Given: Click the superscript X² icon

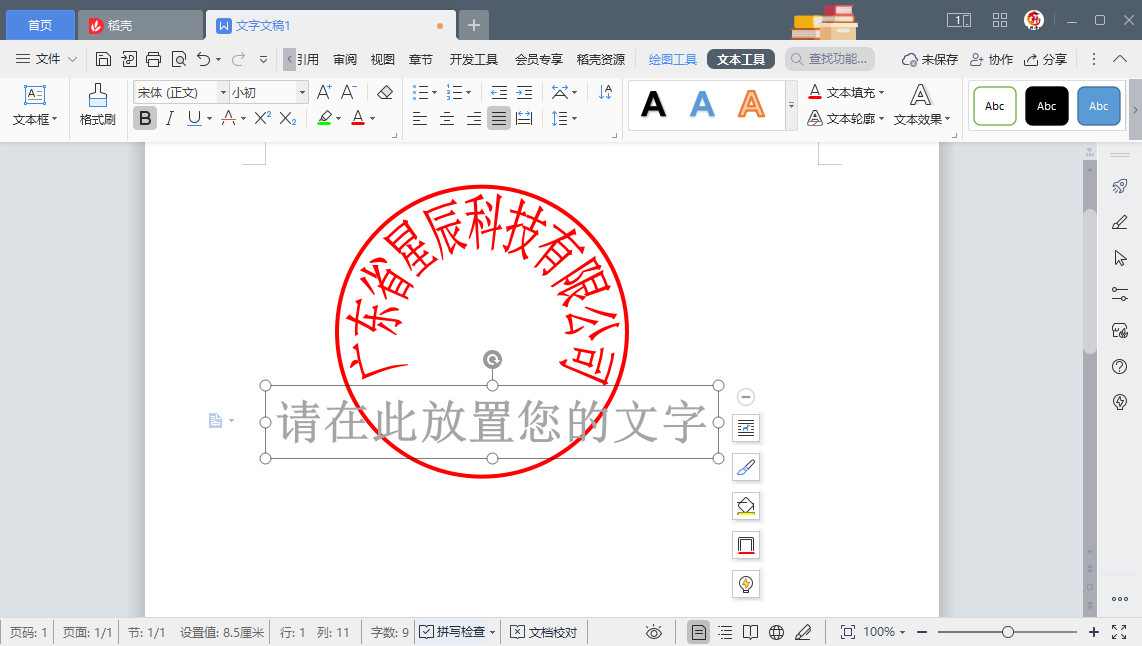Looking at the screenshot, I should [x=262, y=118].
